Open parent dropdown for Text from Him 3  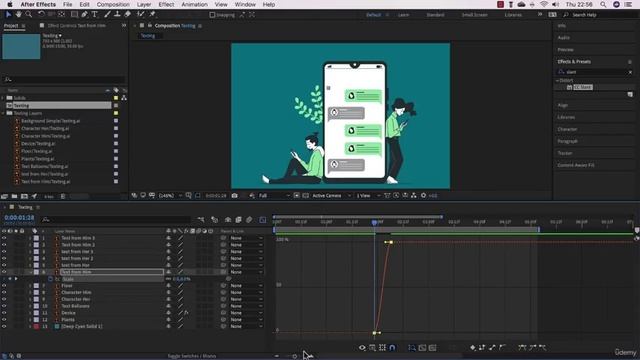[x=246, y=238]
